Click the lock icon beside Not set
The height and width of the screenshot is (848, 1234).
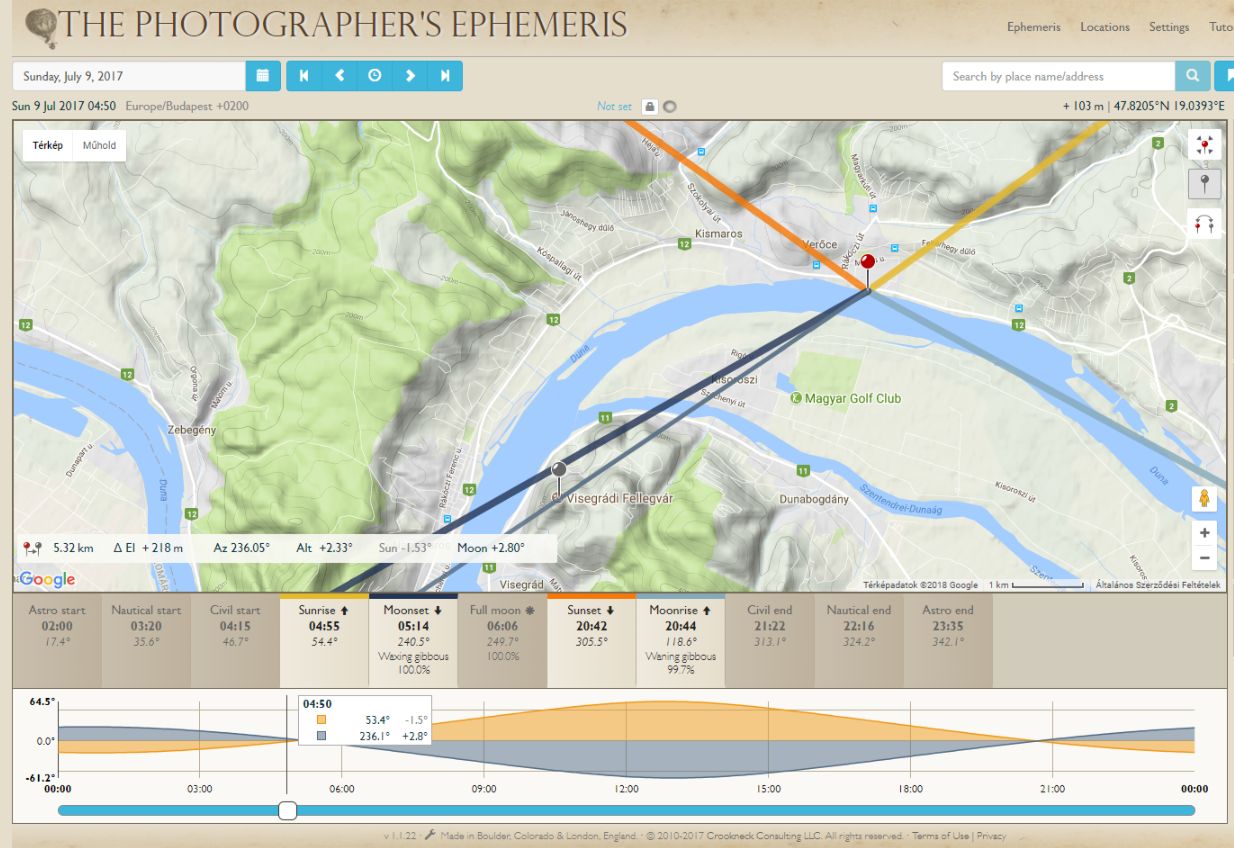(650, 106)
